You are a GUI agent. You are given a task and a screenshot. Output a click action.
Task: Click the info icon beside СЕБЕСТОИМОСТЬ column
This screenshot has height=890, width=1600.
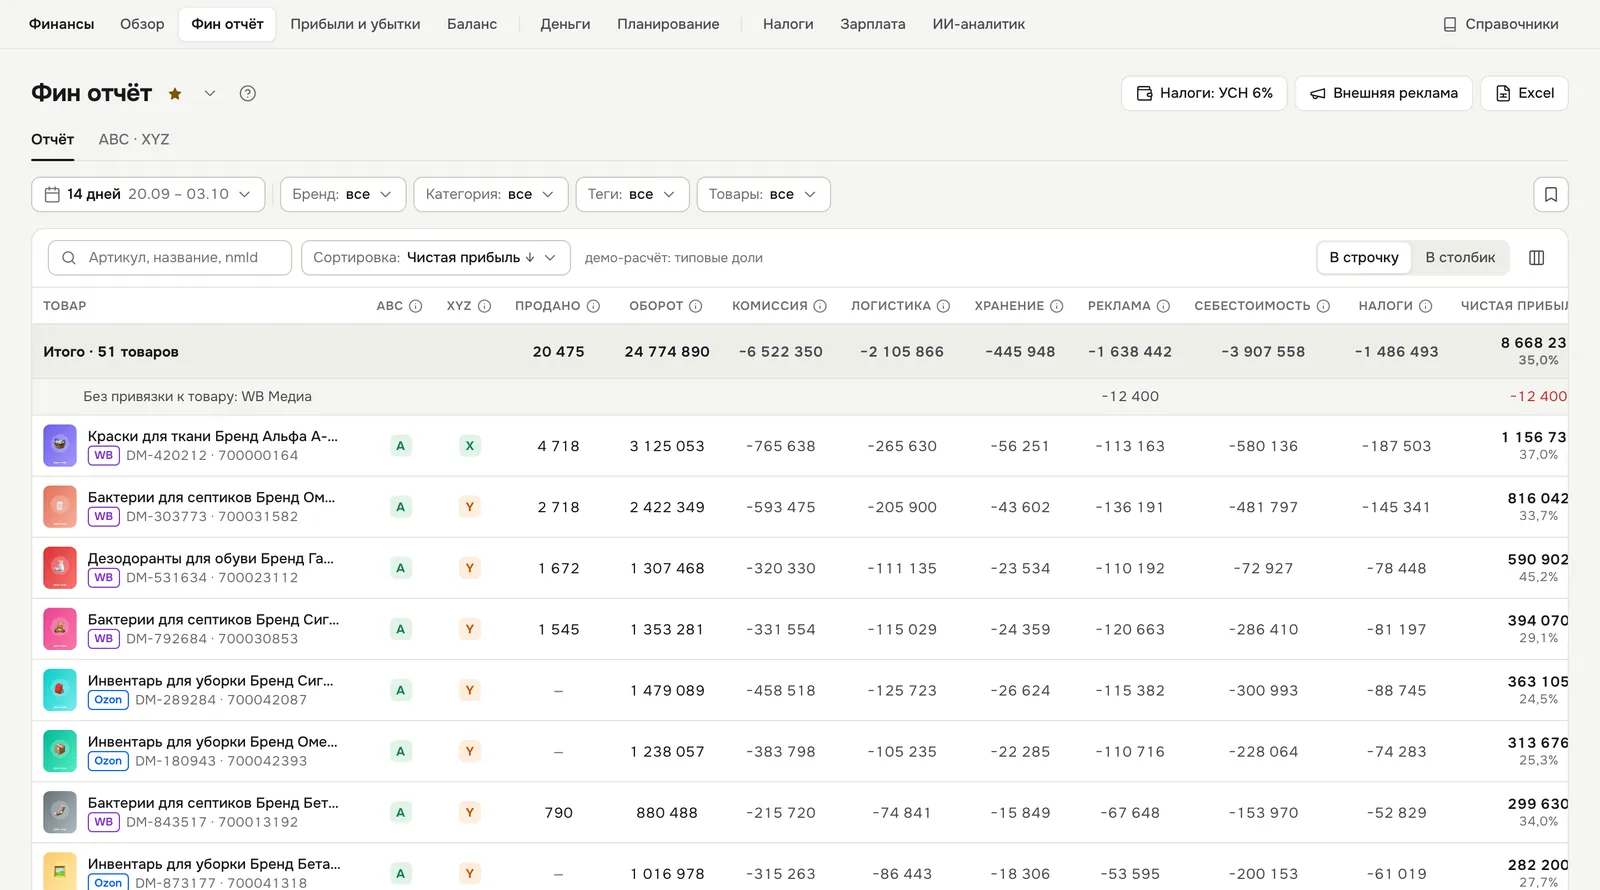click(1323, 306)
